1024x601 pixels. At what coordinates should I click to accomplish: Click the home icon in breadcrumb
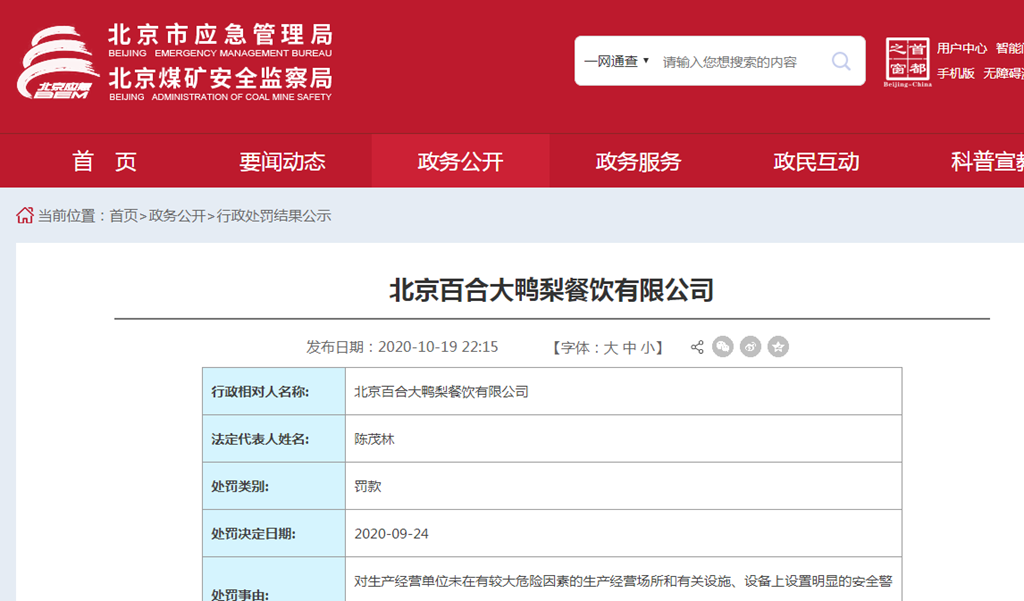pos(25,216)
